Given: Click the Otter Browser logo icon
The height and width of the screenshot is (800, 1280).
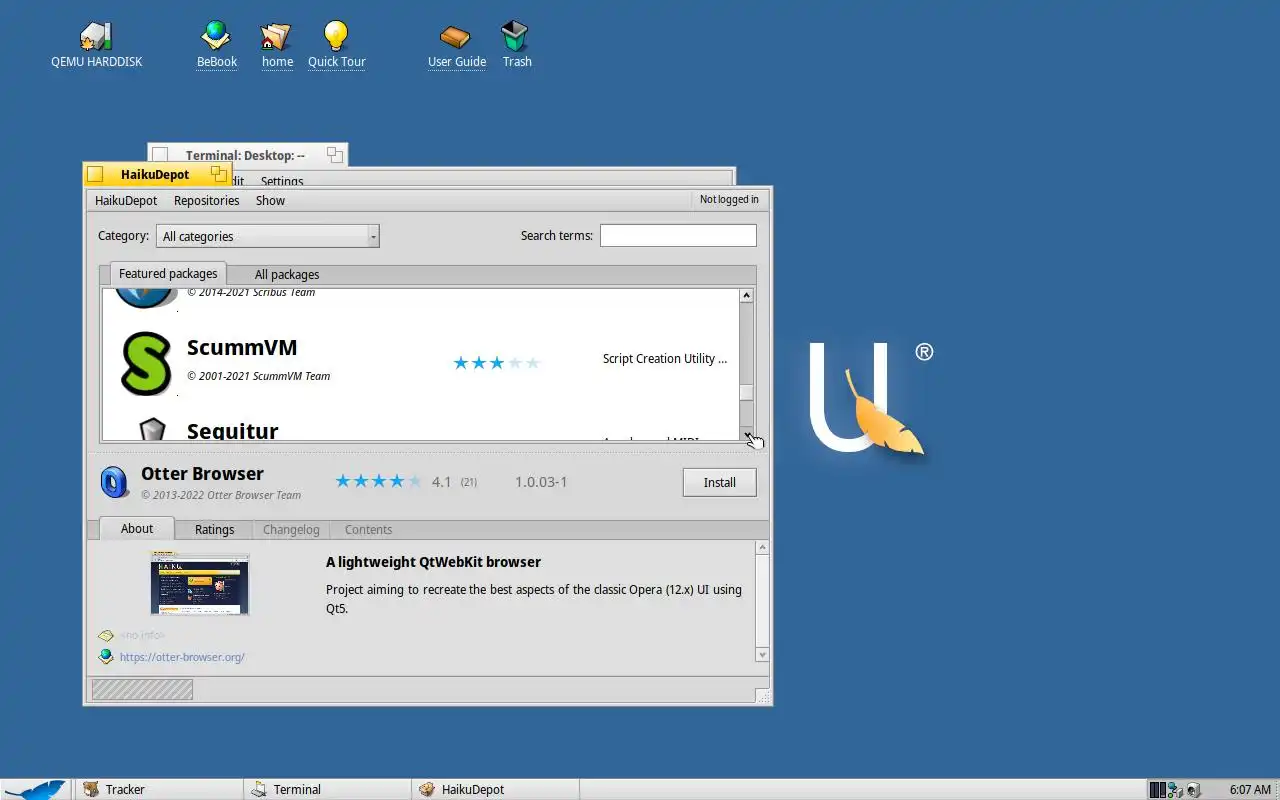Looking at the screenshot, I should pos(115,482).
